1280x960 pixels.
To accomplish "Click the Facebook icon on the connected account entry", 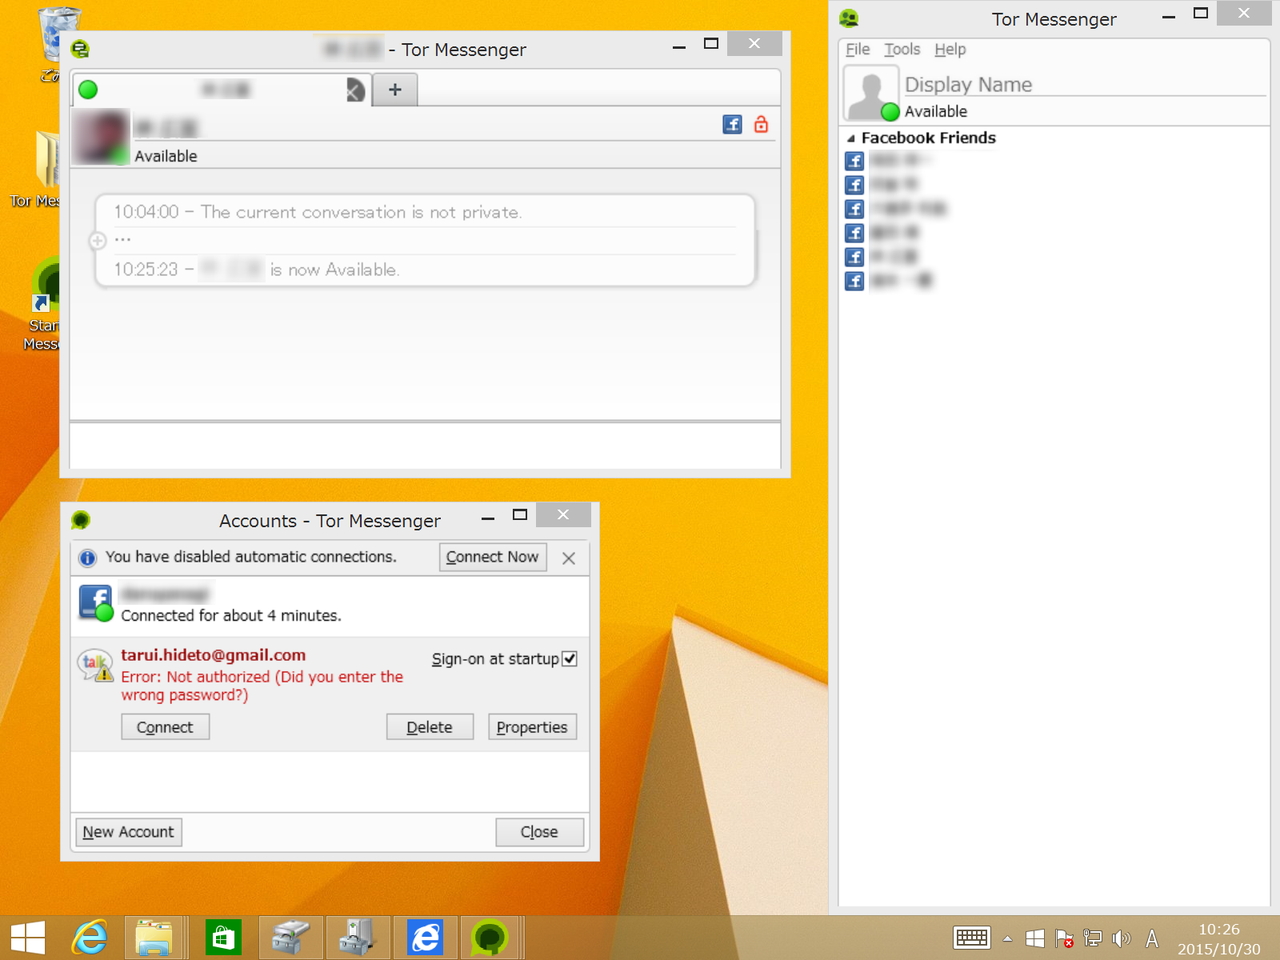I will point(94,601).
